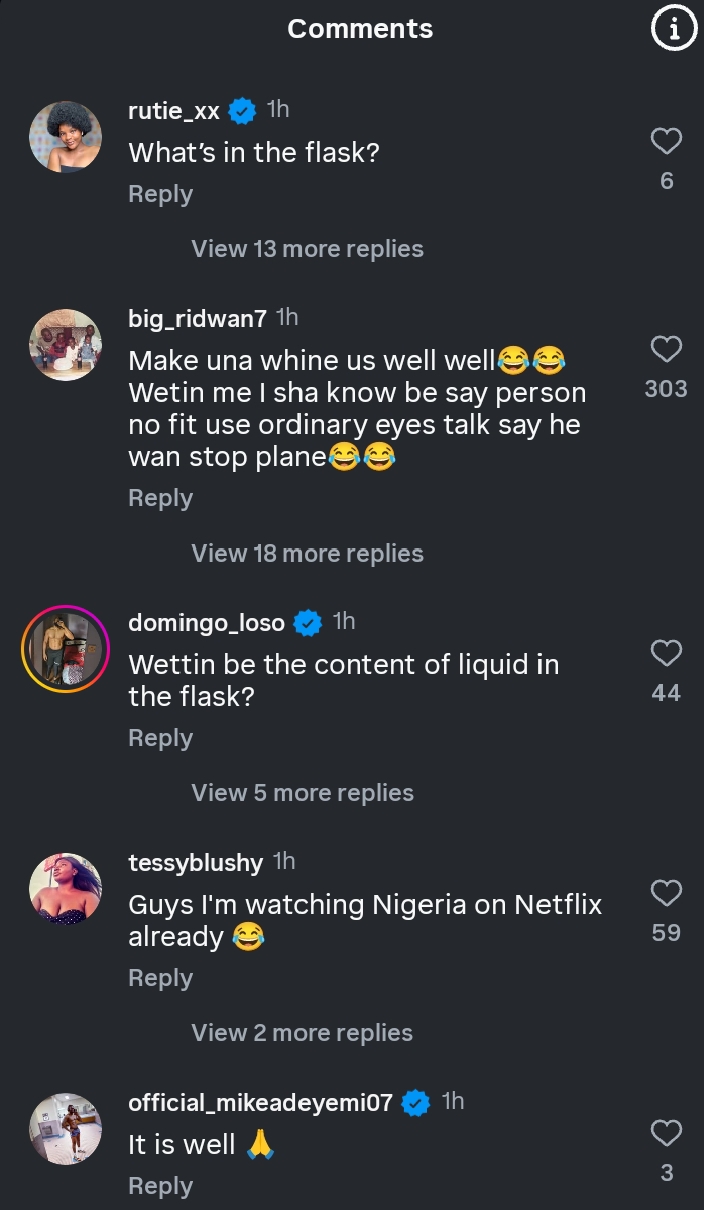704x1210 pixels.
Task: Open big_ridwan7's profile picture
Action: click(66, 345)
